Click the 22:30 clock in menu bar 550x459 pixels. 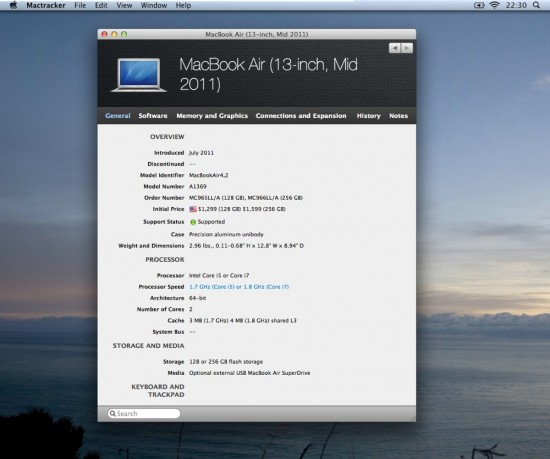point(516,5)
